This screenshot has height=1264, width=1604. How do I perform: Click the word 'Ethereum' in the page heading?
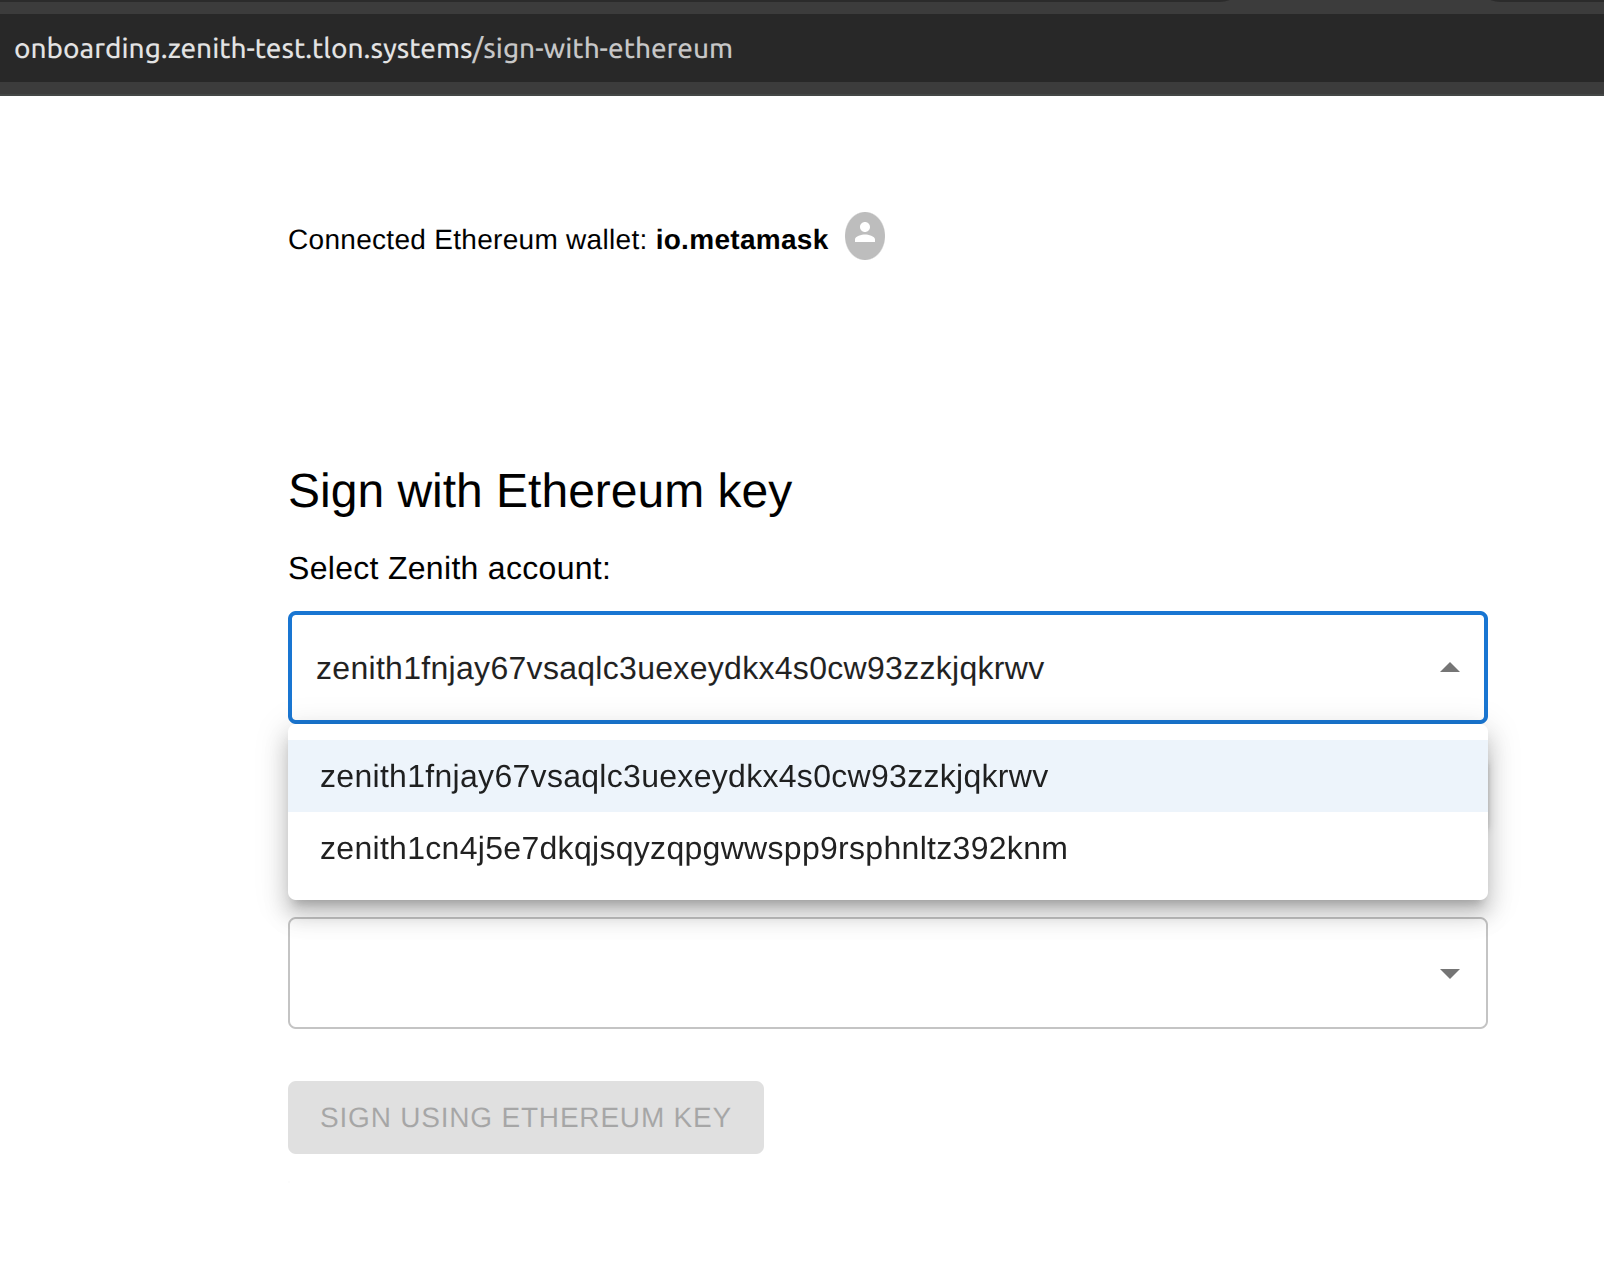(600, 491)
